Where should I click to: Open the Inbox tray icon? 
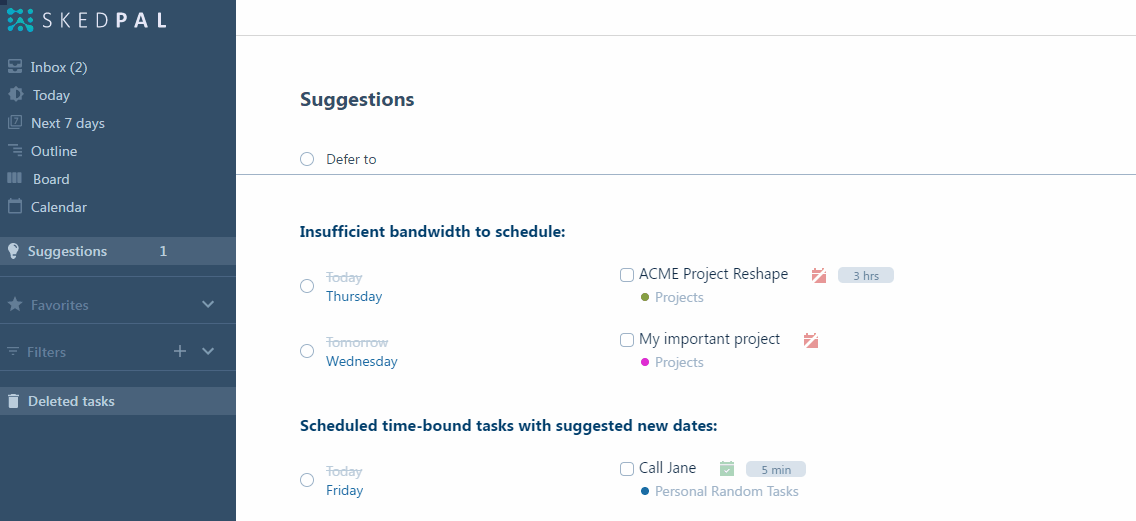coord(14,67)
